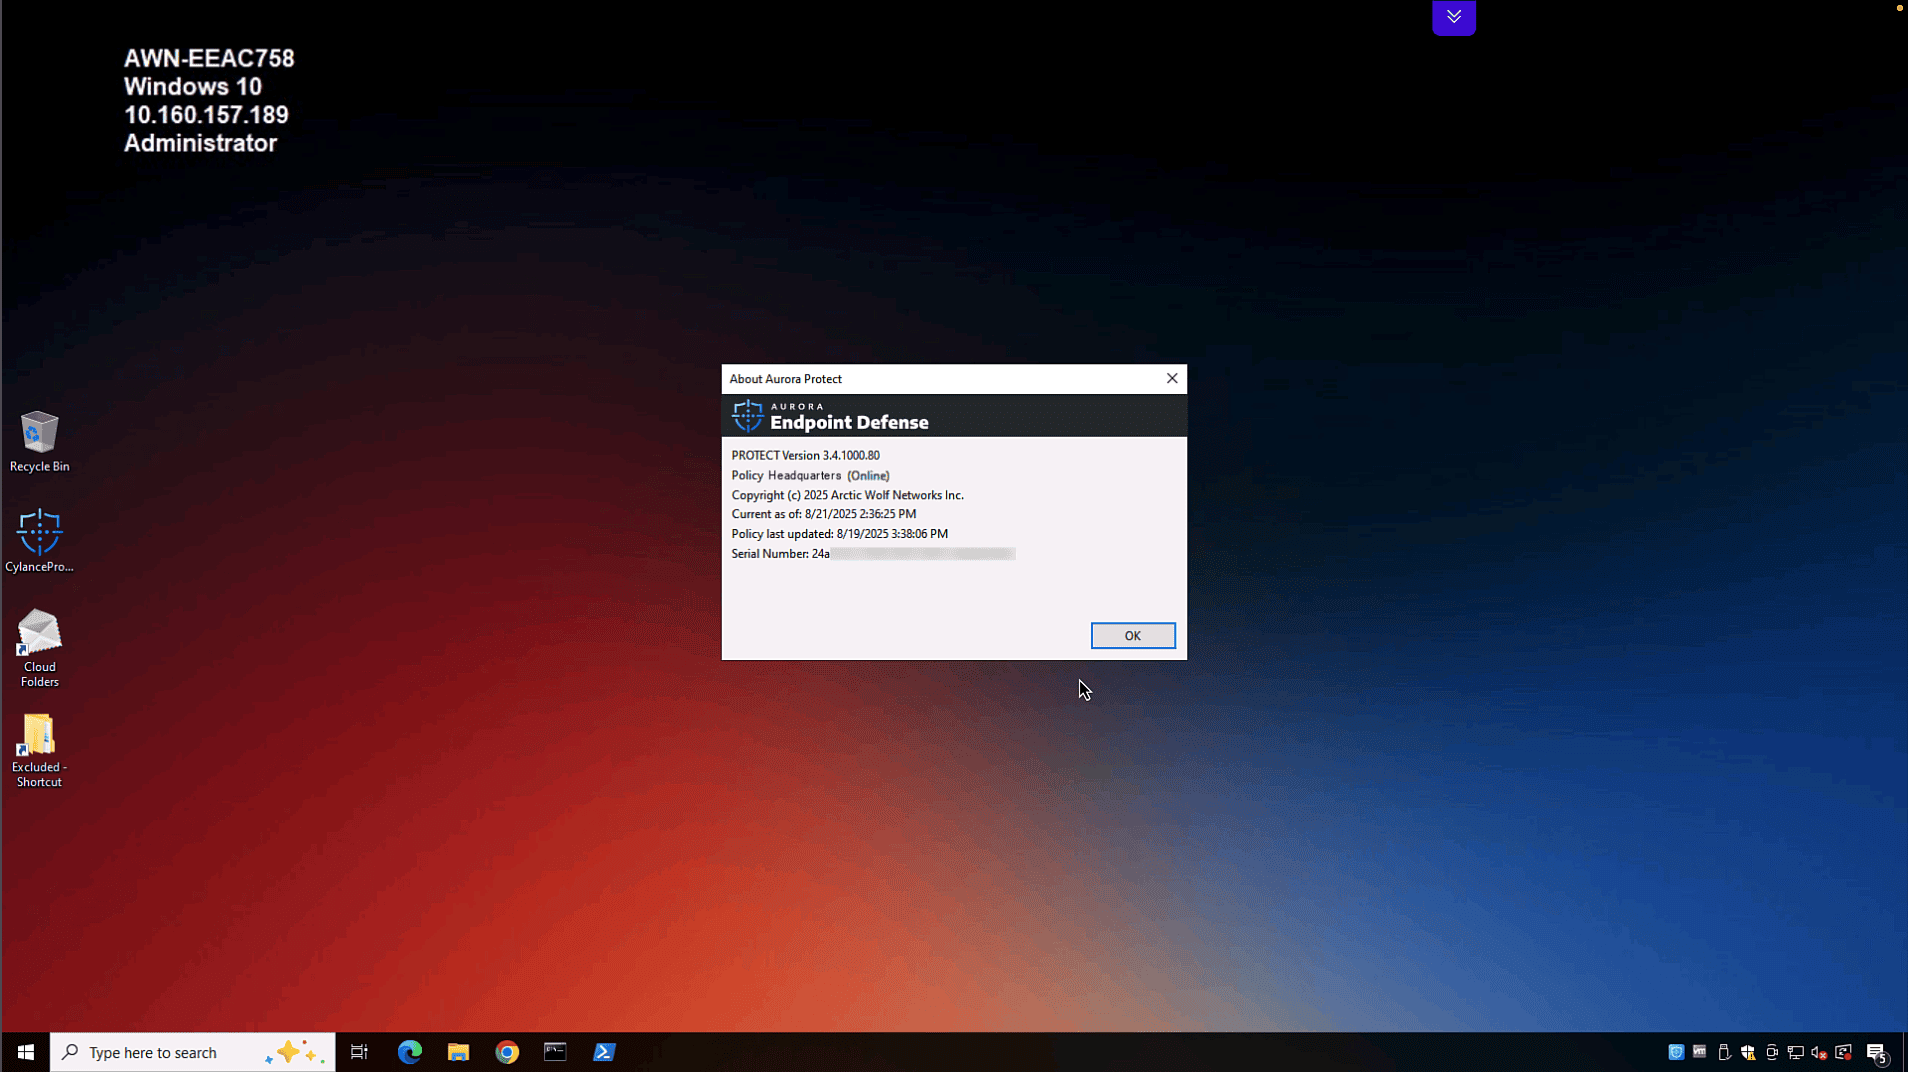1908x1072 pixels.
Task: Close the About Aurora Protect dialog
Action: (x=1172, y=378)
